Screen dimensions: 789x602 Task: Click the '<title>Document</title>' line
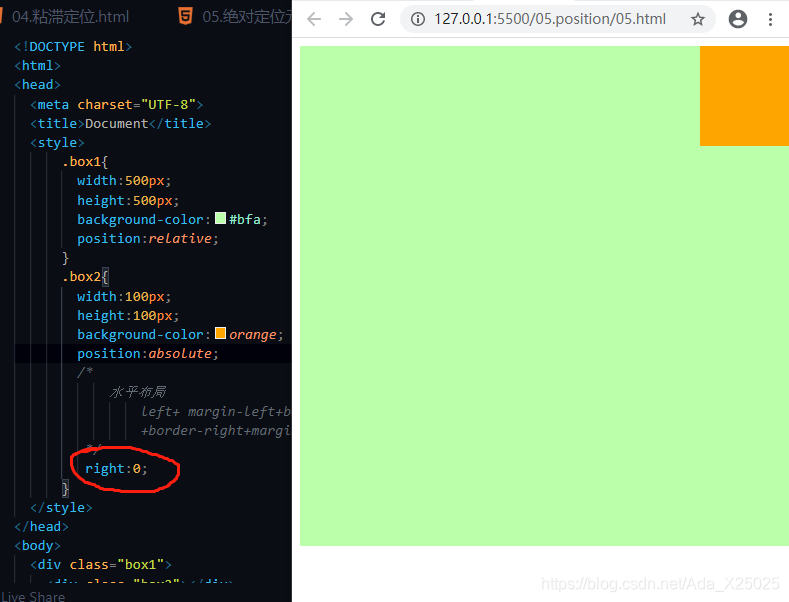click(120, 123)
